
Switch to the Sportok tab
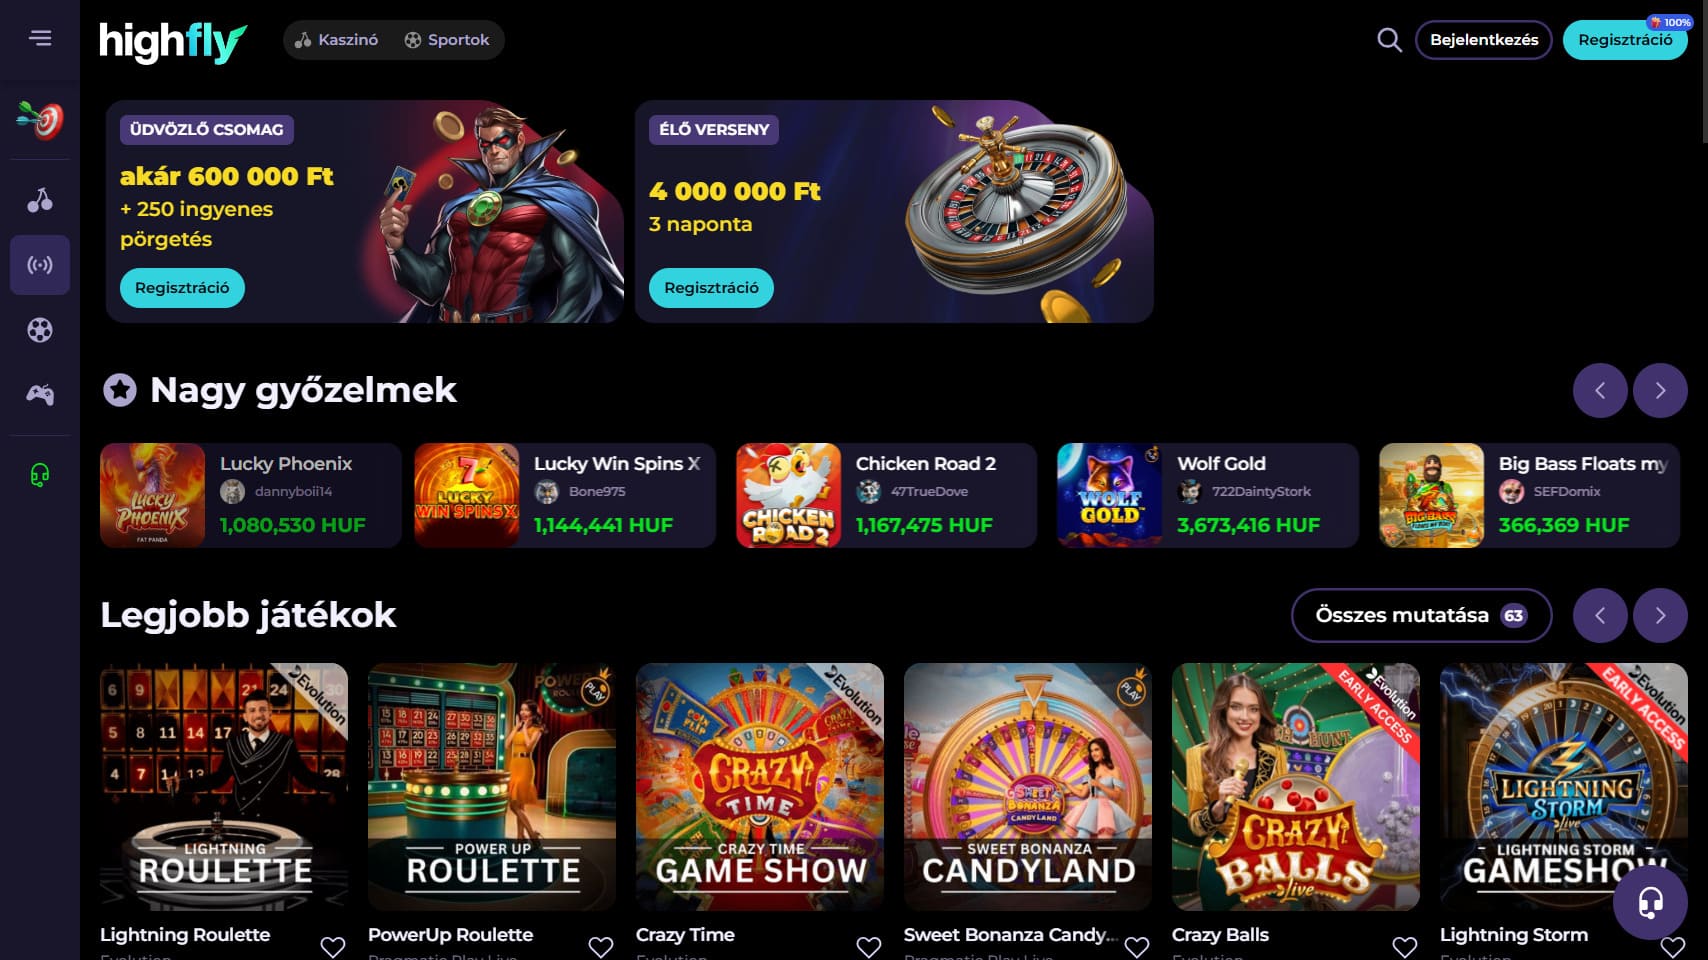click(447, 40)
